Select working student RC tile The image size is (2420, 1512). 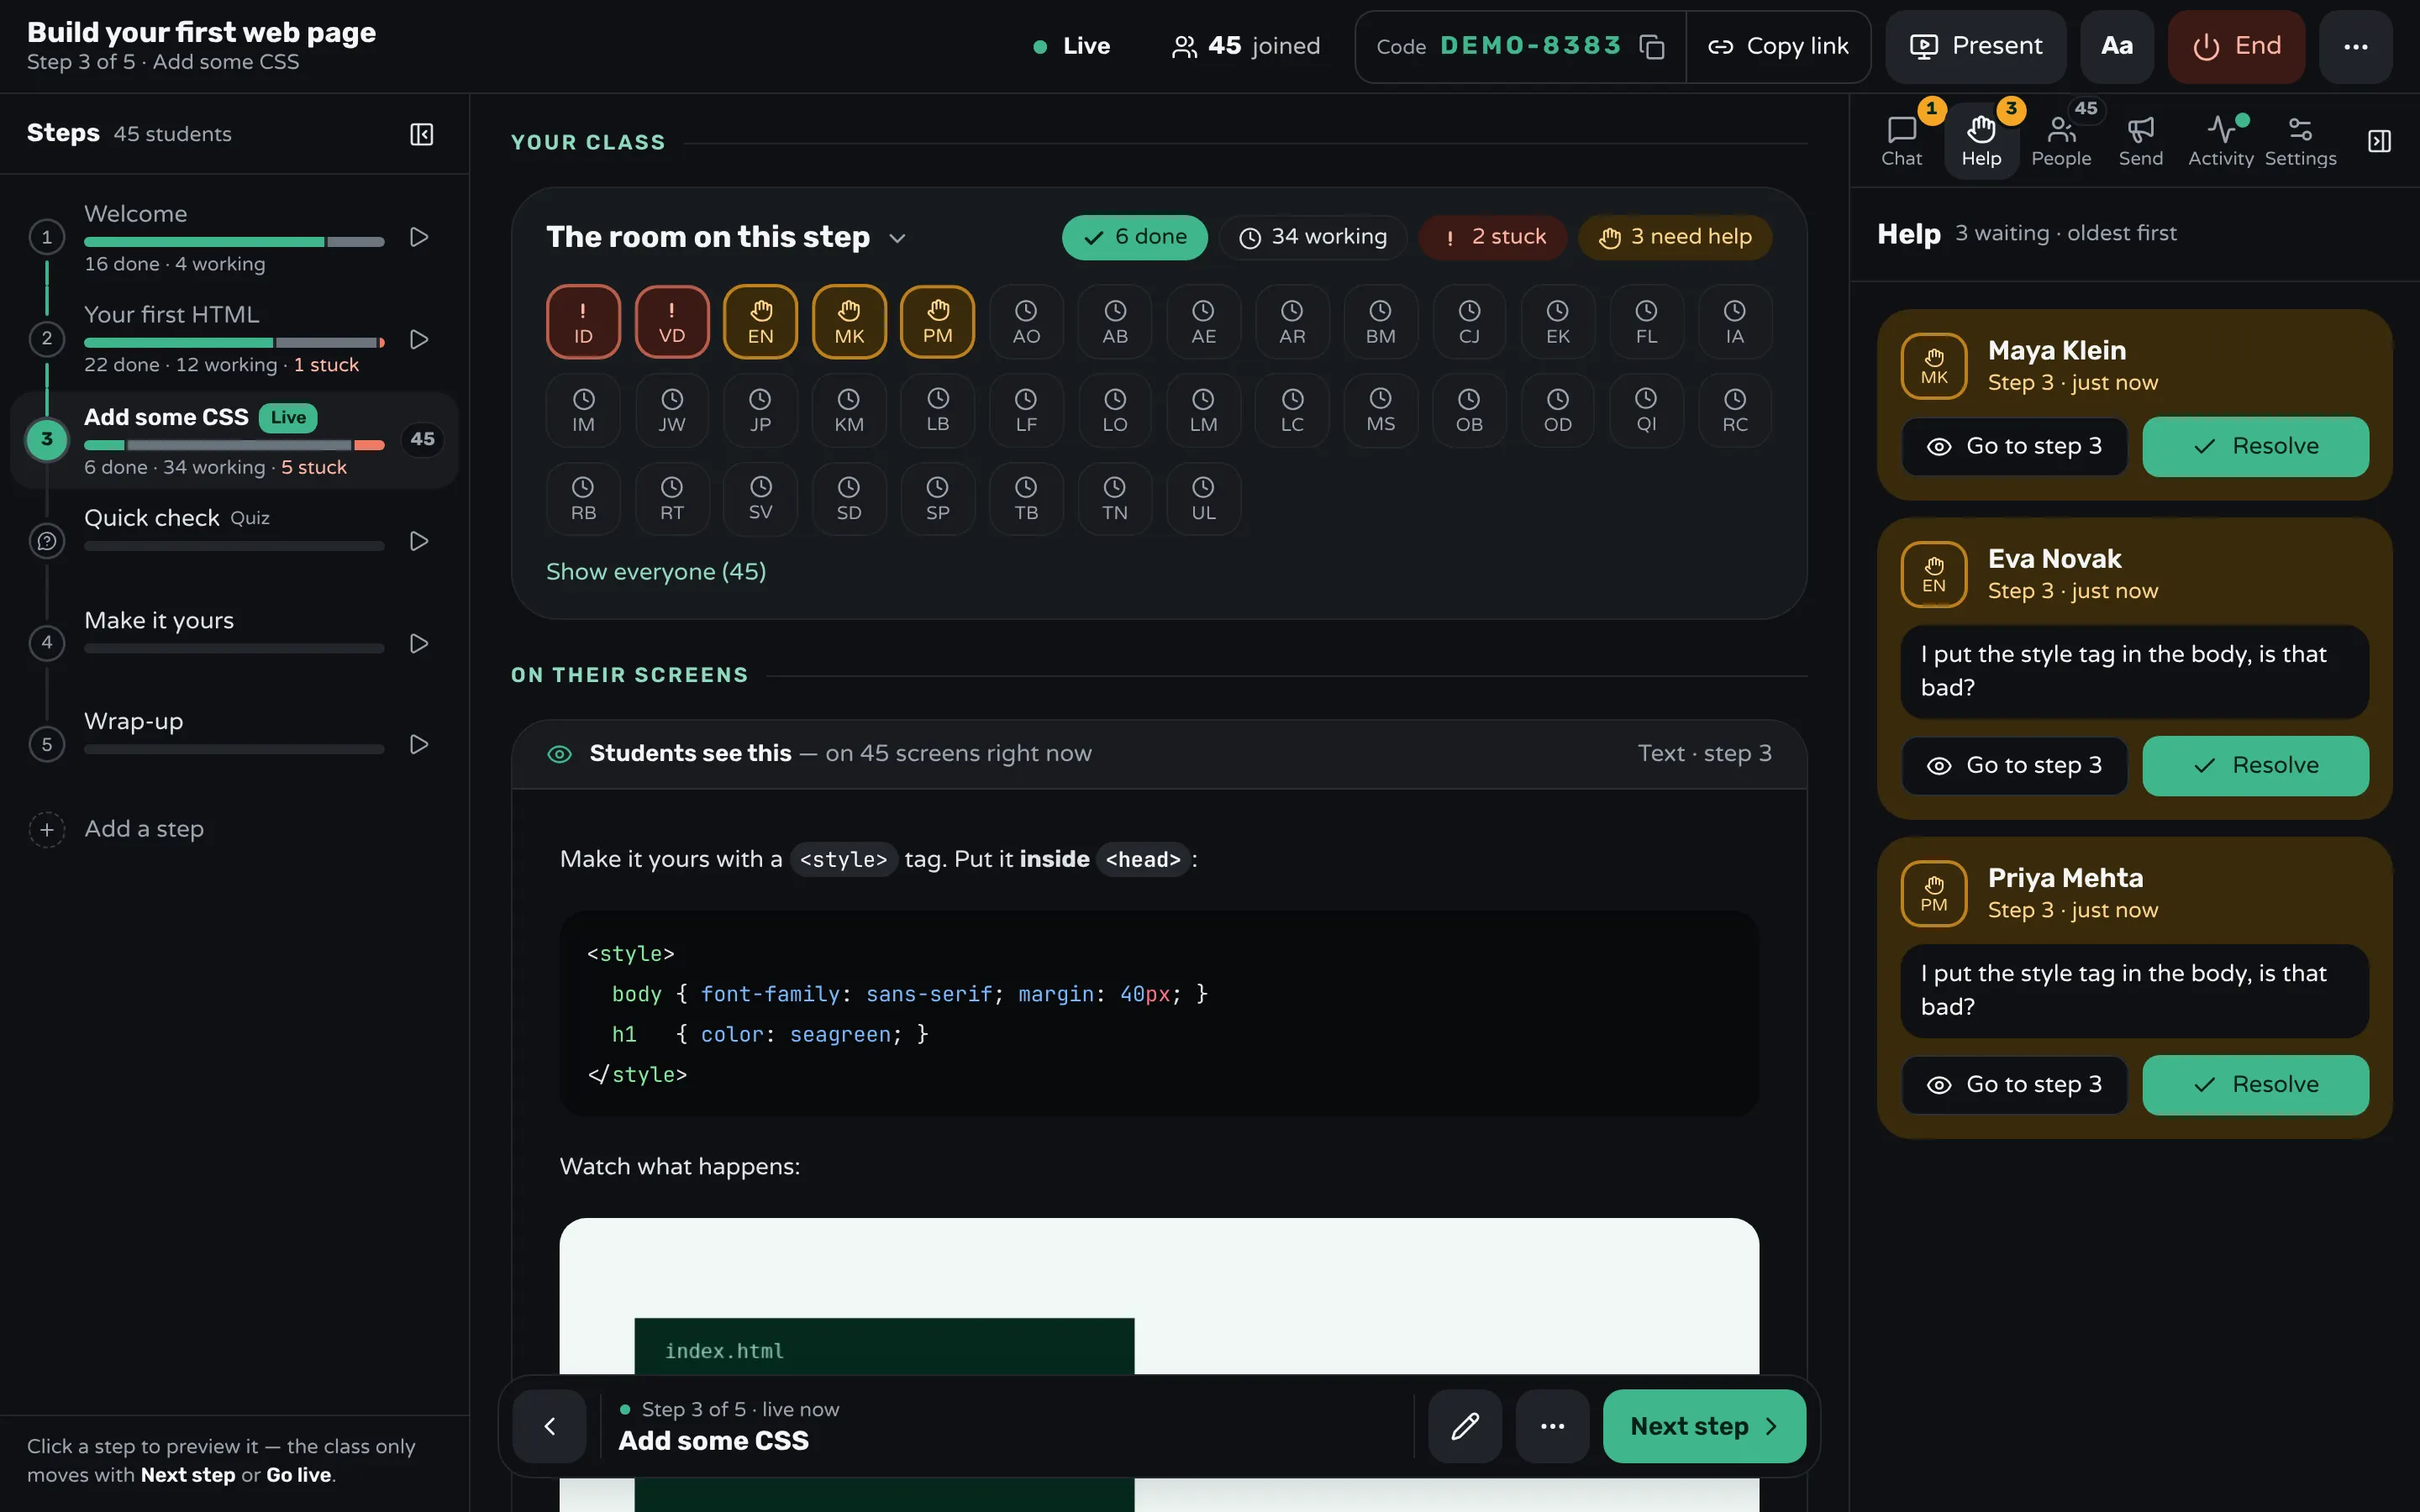[x=1735, y=410]
